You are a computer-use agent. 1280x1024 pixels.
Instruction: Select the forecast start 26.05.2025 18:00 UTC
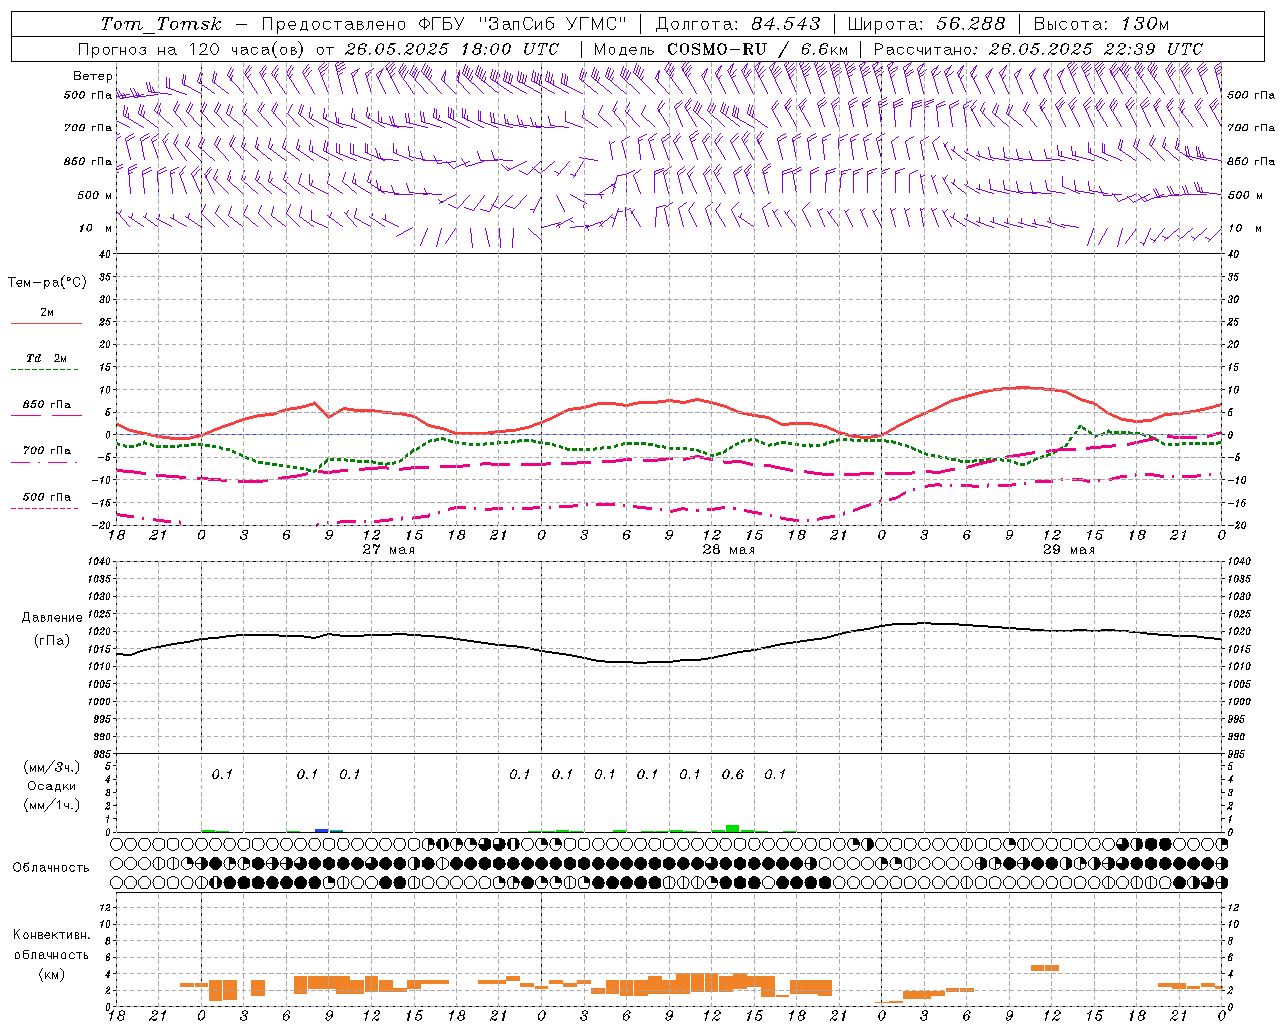pyautogui.click(x=451, y=49)
